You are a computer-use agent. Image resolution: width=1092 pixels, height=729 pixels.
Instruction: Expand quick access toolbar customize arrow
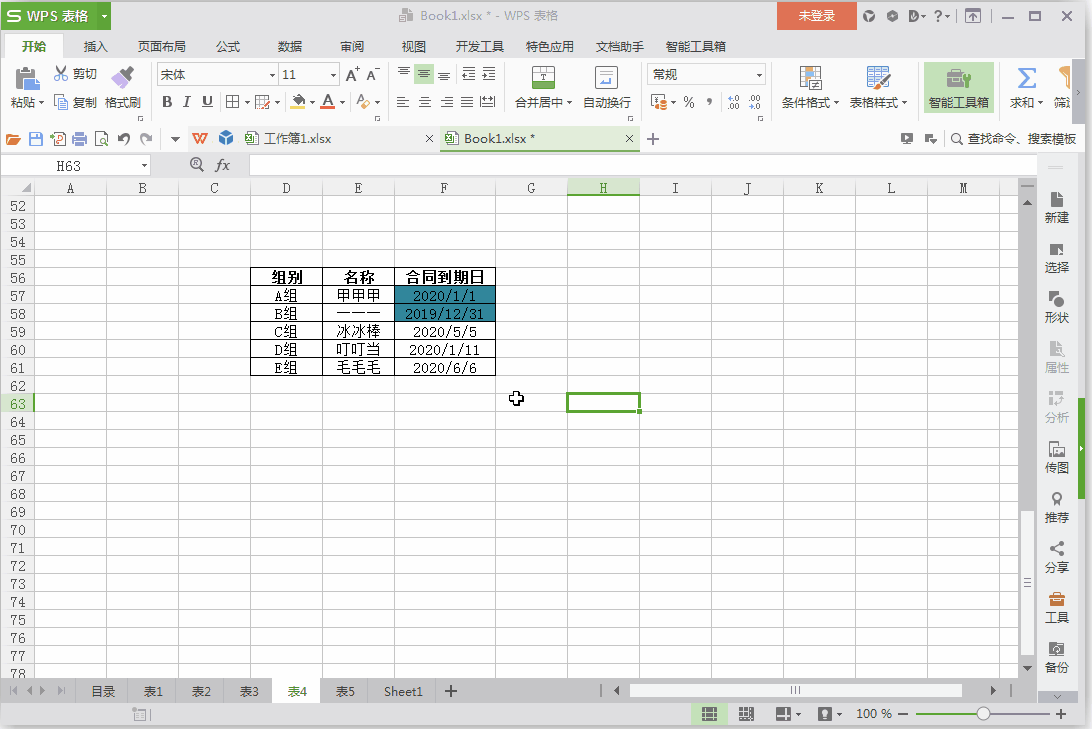pyautogui.click(x=176, y=139)
